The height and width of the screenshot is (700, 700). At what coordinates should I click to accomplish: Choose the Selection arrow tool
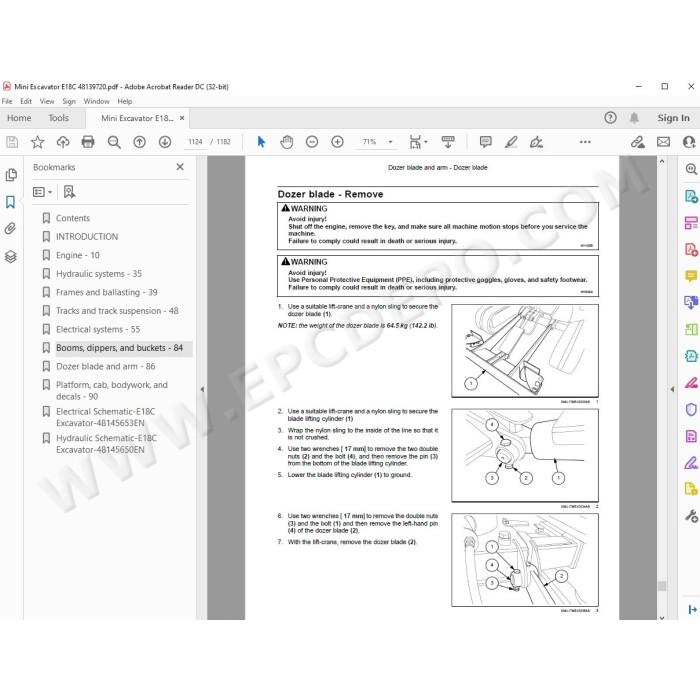[261, 142]
